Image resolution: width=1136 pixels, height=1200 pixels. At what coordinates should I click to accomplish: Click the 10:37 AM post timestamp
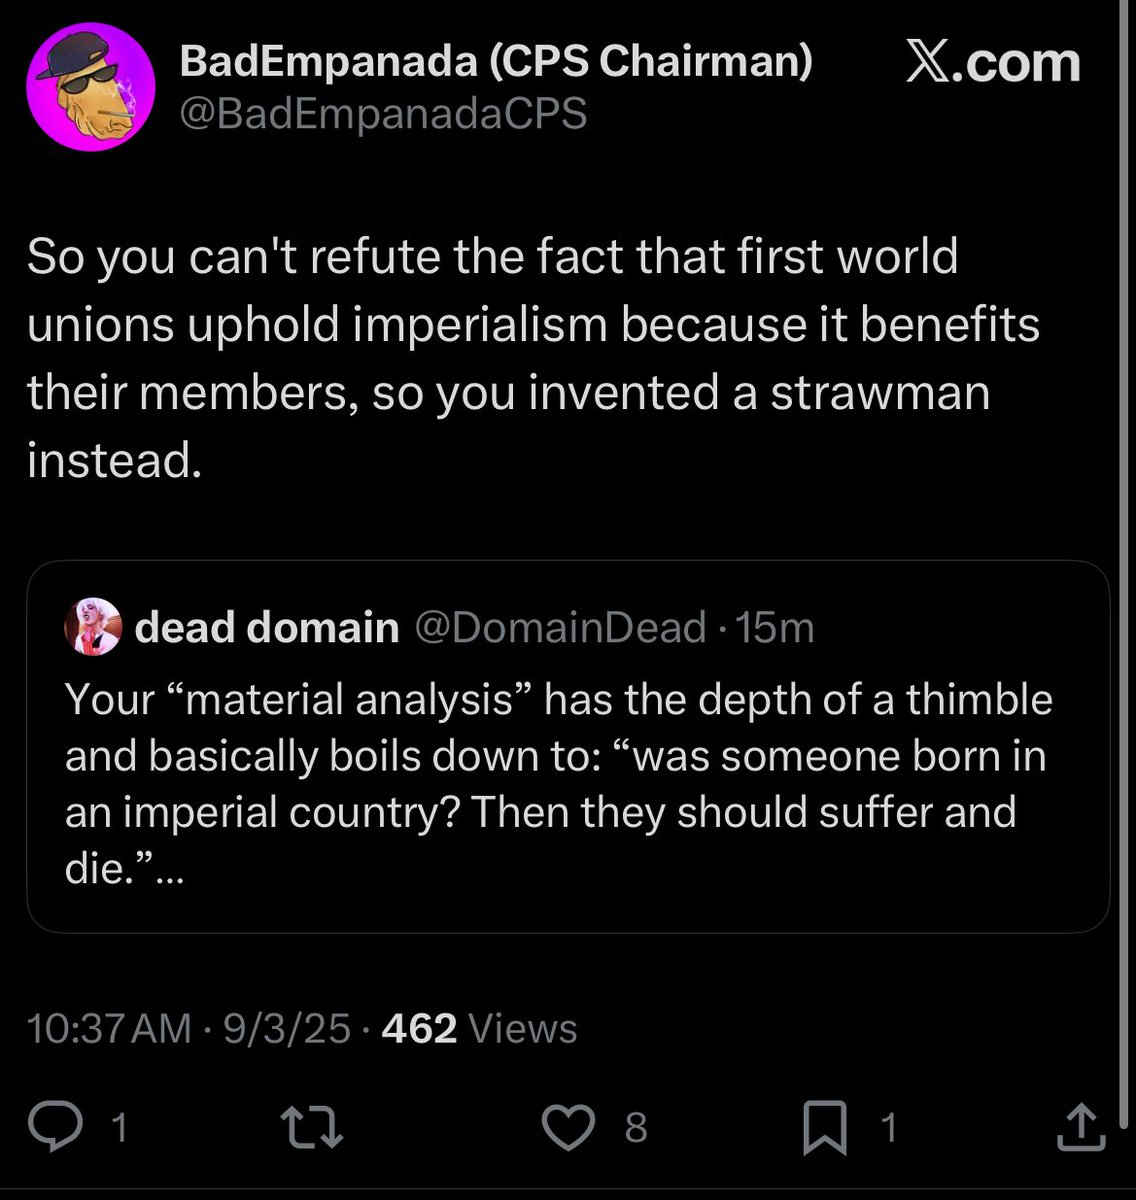(108, 1028)
